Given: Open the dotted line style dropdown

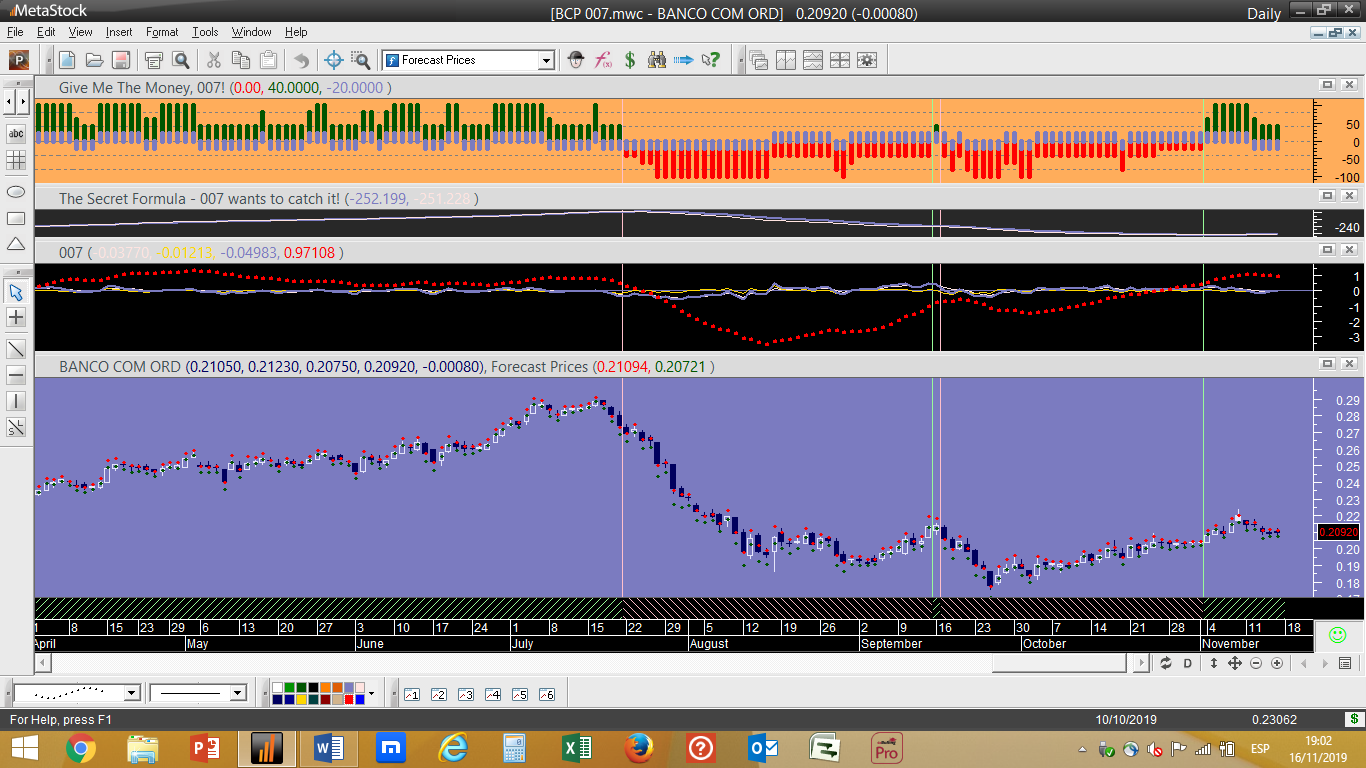Looking at the screenshot, I should click(x=131, y=693).
